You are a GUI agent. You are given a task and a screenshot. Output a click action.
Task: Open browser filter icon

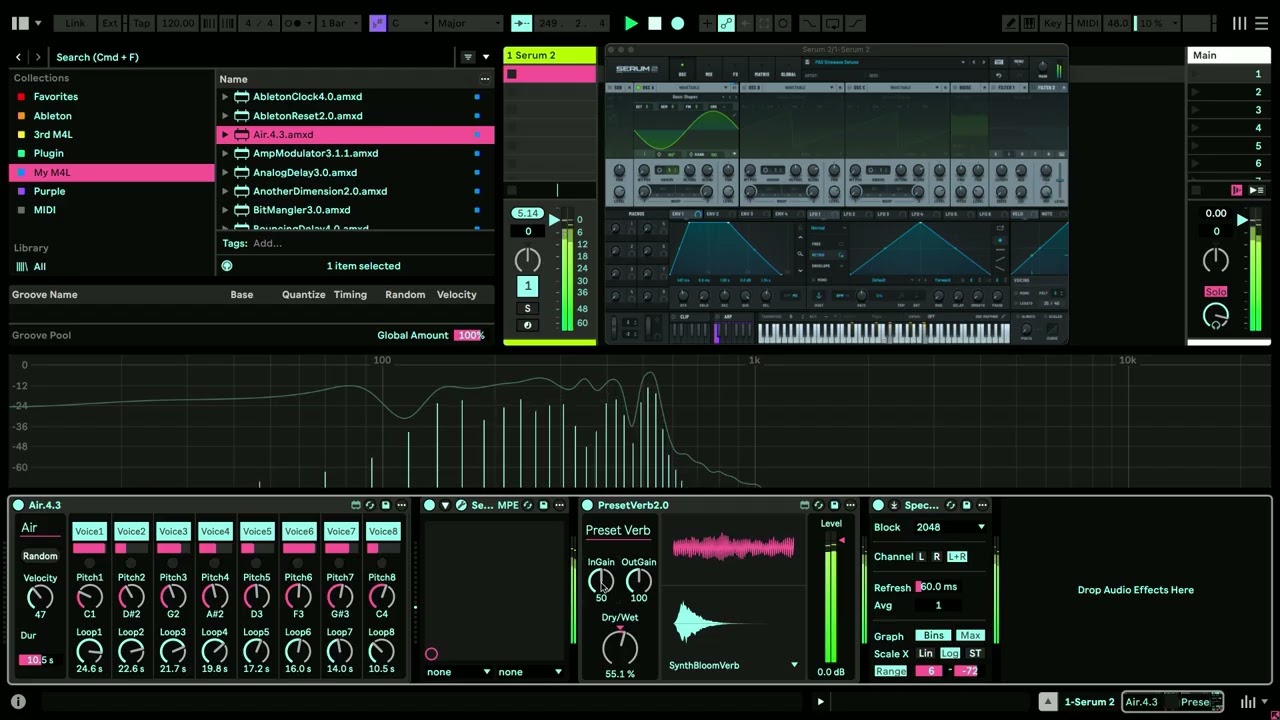click(x=467, y=57)
